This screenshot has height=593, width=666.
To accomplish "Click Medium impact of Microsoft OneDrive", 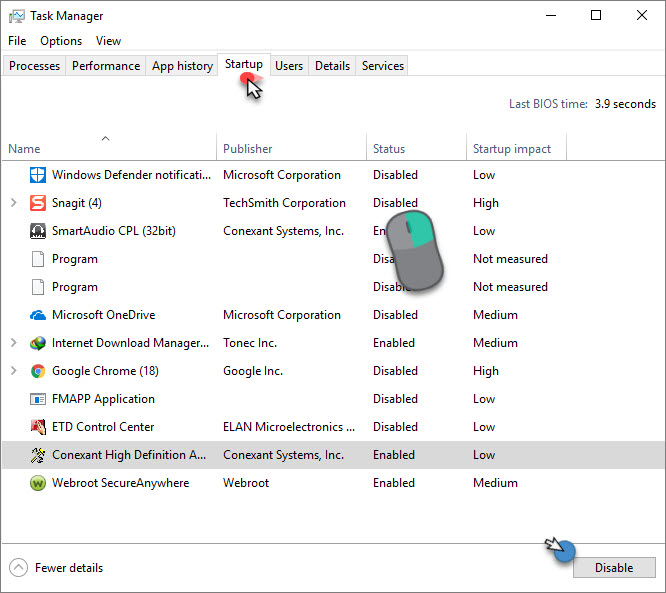I will click(495, 315).
